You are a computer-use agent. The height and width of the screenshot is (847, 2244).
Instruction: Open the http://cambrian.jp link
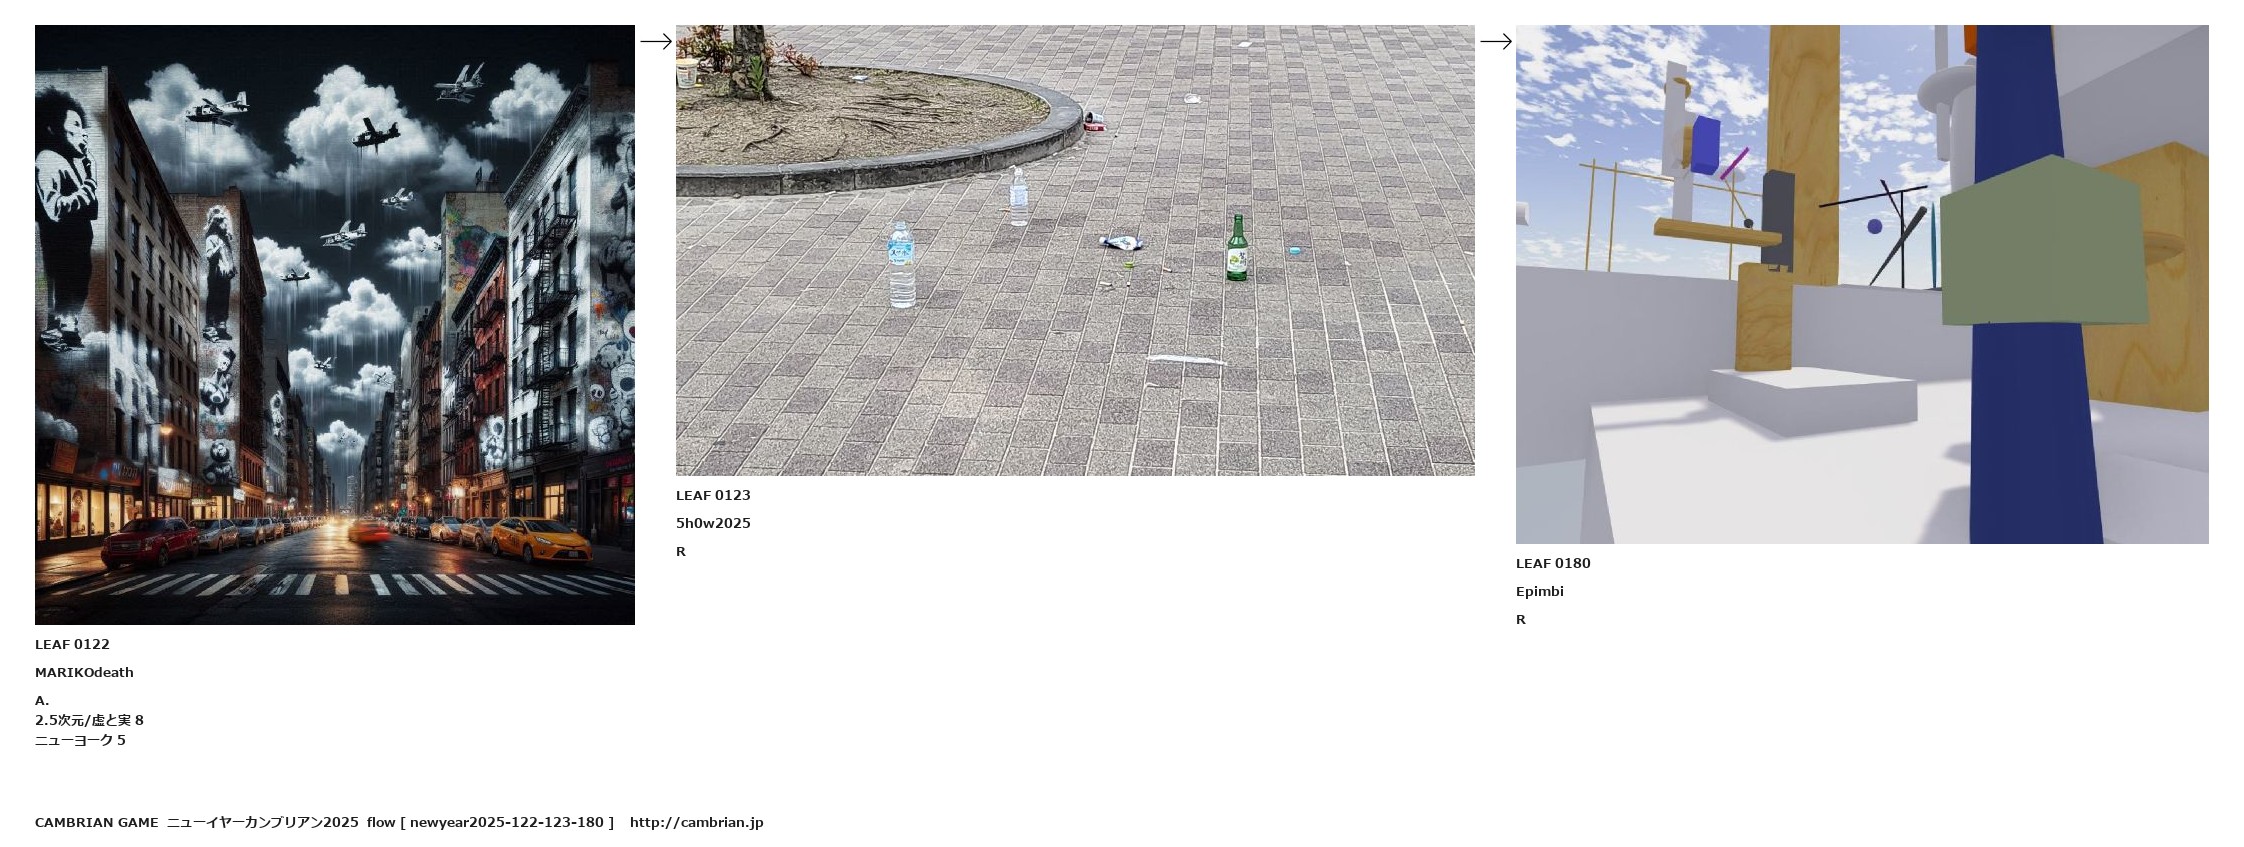pos(696,823)
